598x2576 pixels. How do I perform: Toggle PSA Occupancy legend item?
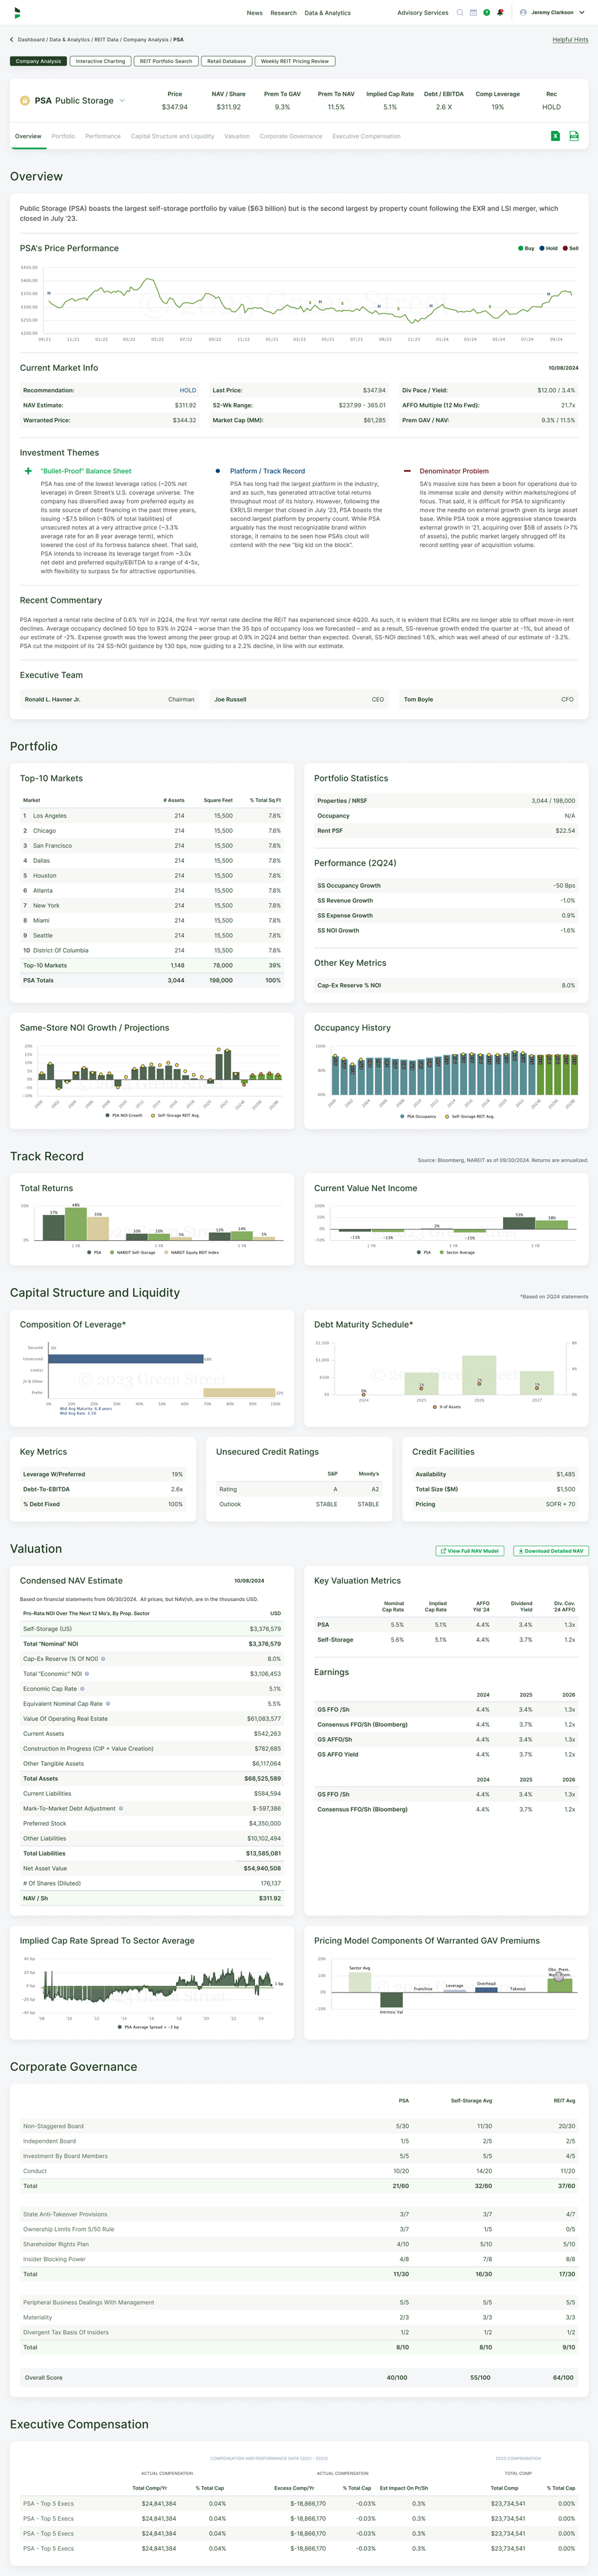coord(418,1116)
